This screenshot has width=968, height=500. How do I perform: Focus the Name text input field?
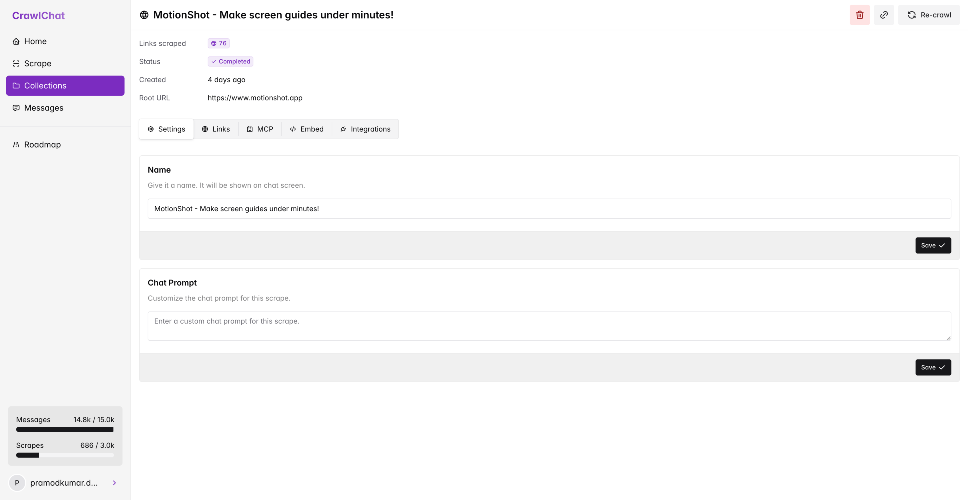click(x=549, y=208)
